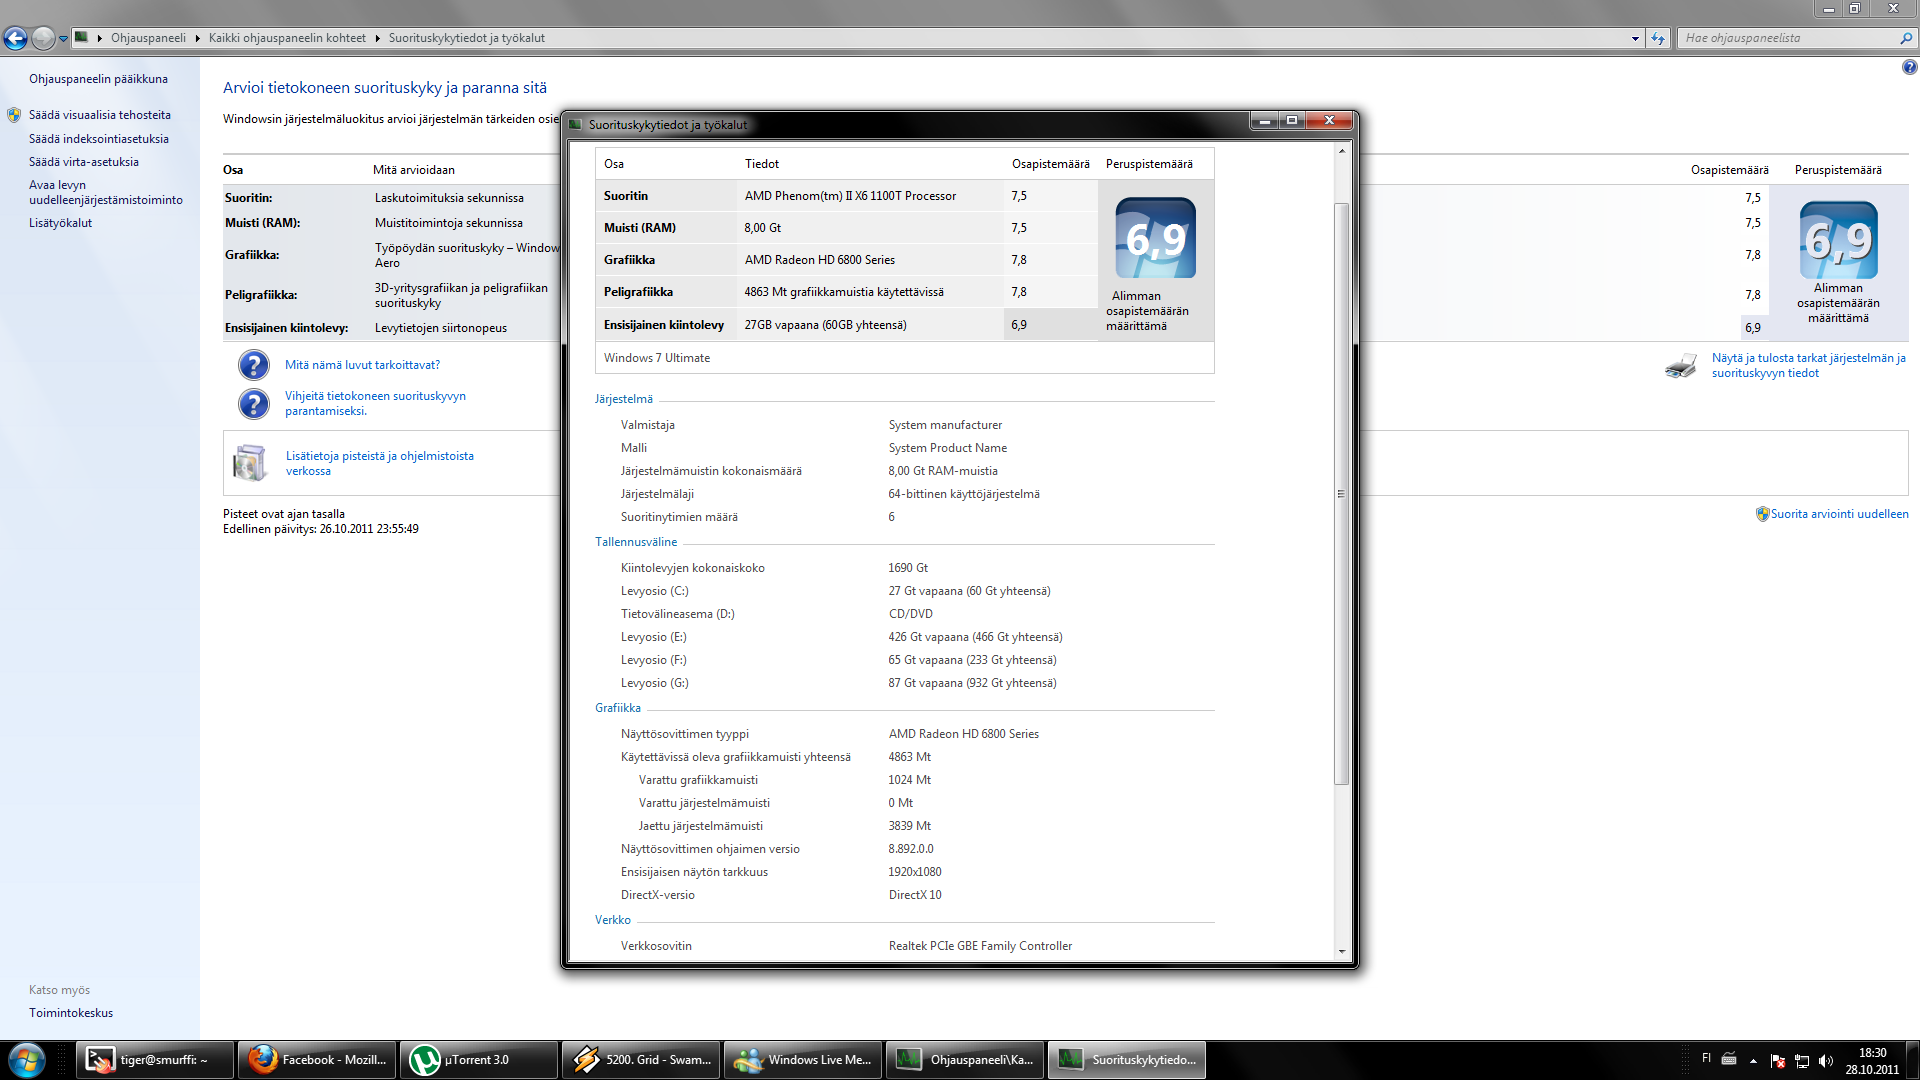Viewport: 1920px width, 1080px height.
Task: Show hidden tray icons arrow
Action: 1753,1061
